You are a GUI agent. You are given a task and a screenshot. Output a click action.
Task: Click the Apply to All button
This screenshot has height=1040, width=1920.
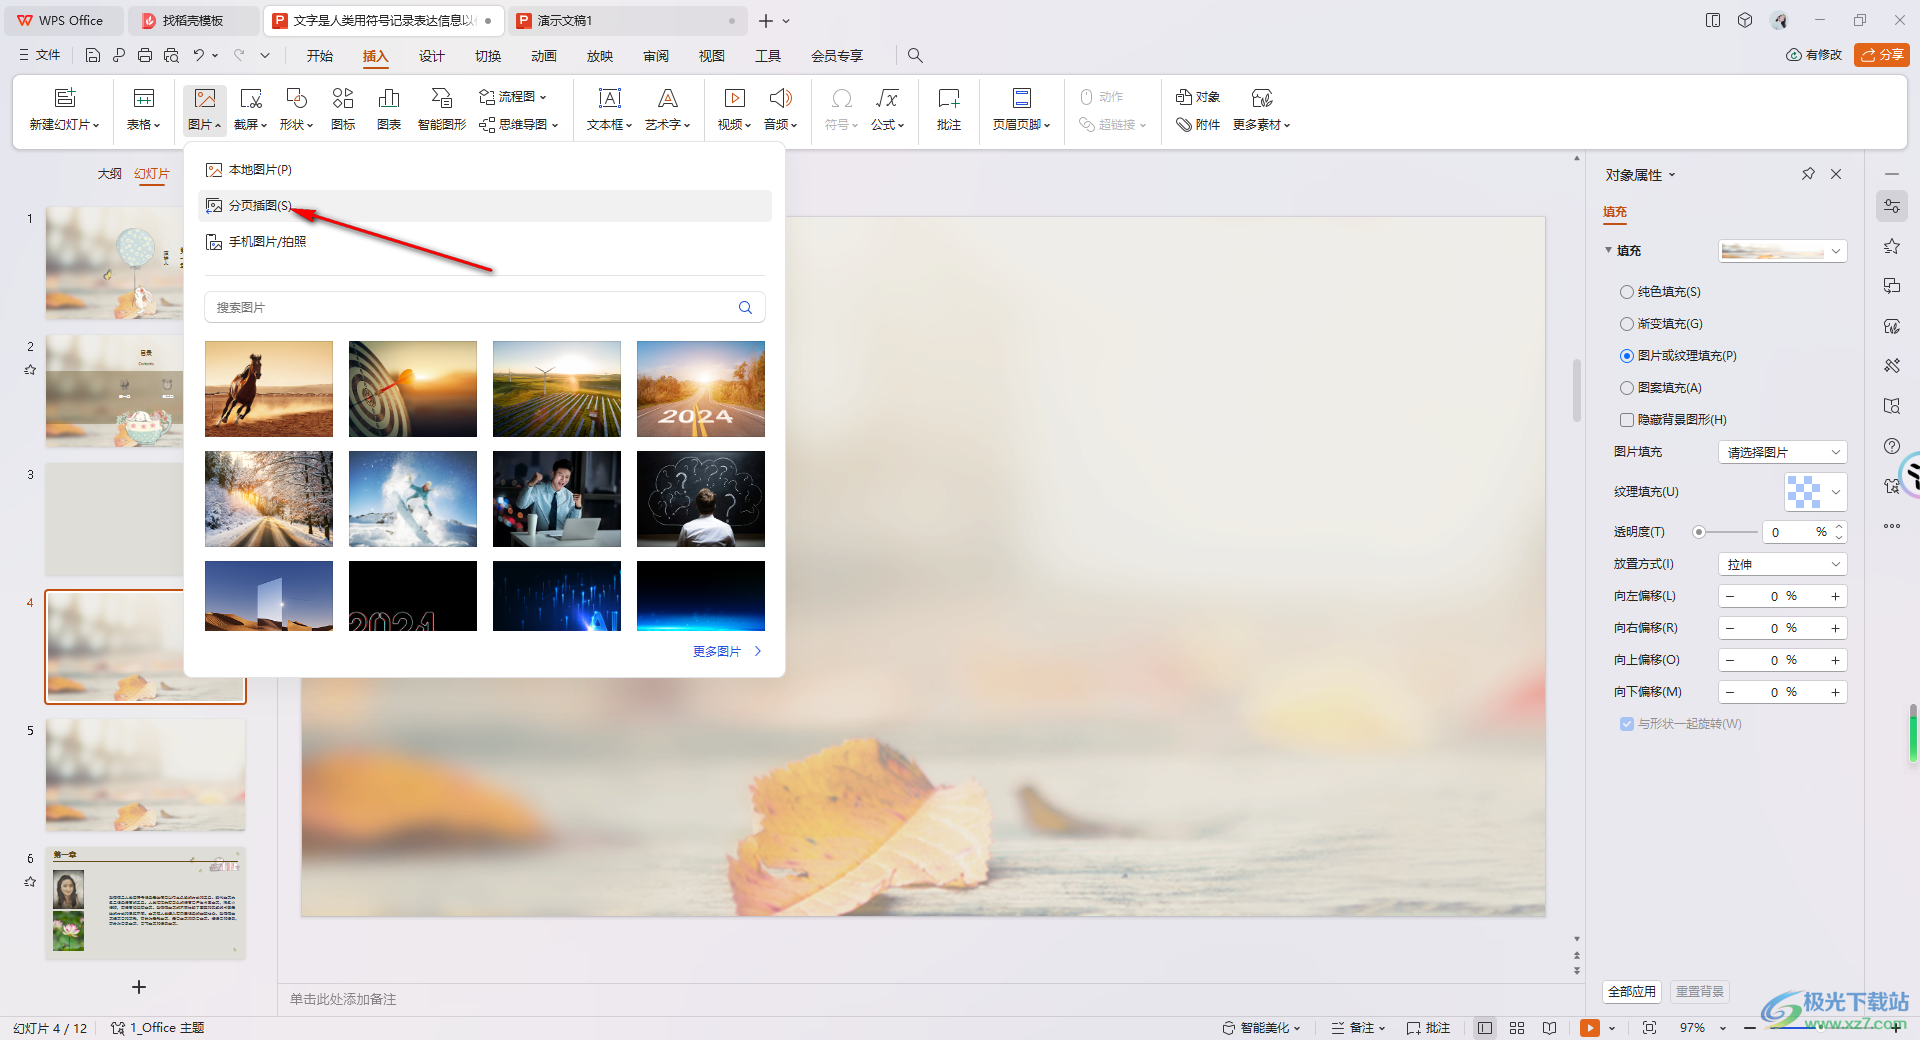coord(1632,991)
